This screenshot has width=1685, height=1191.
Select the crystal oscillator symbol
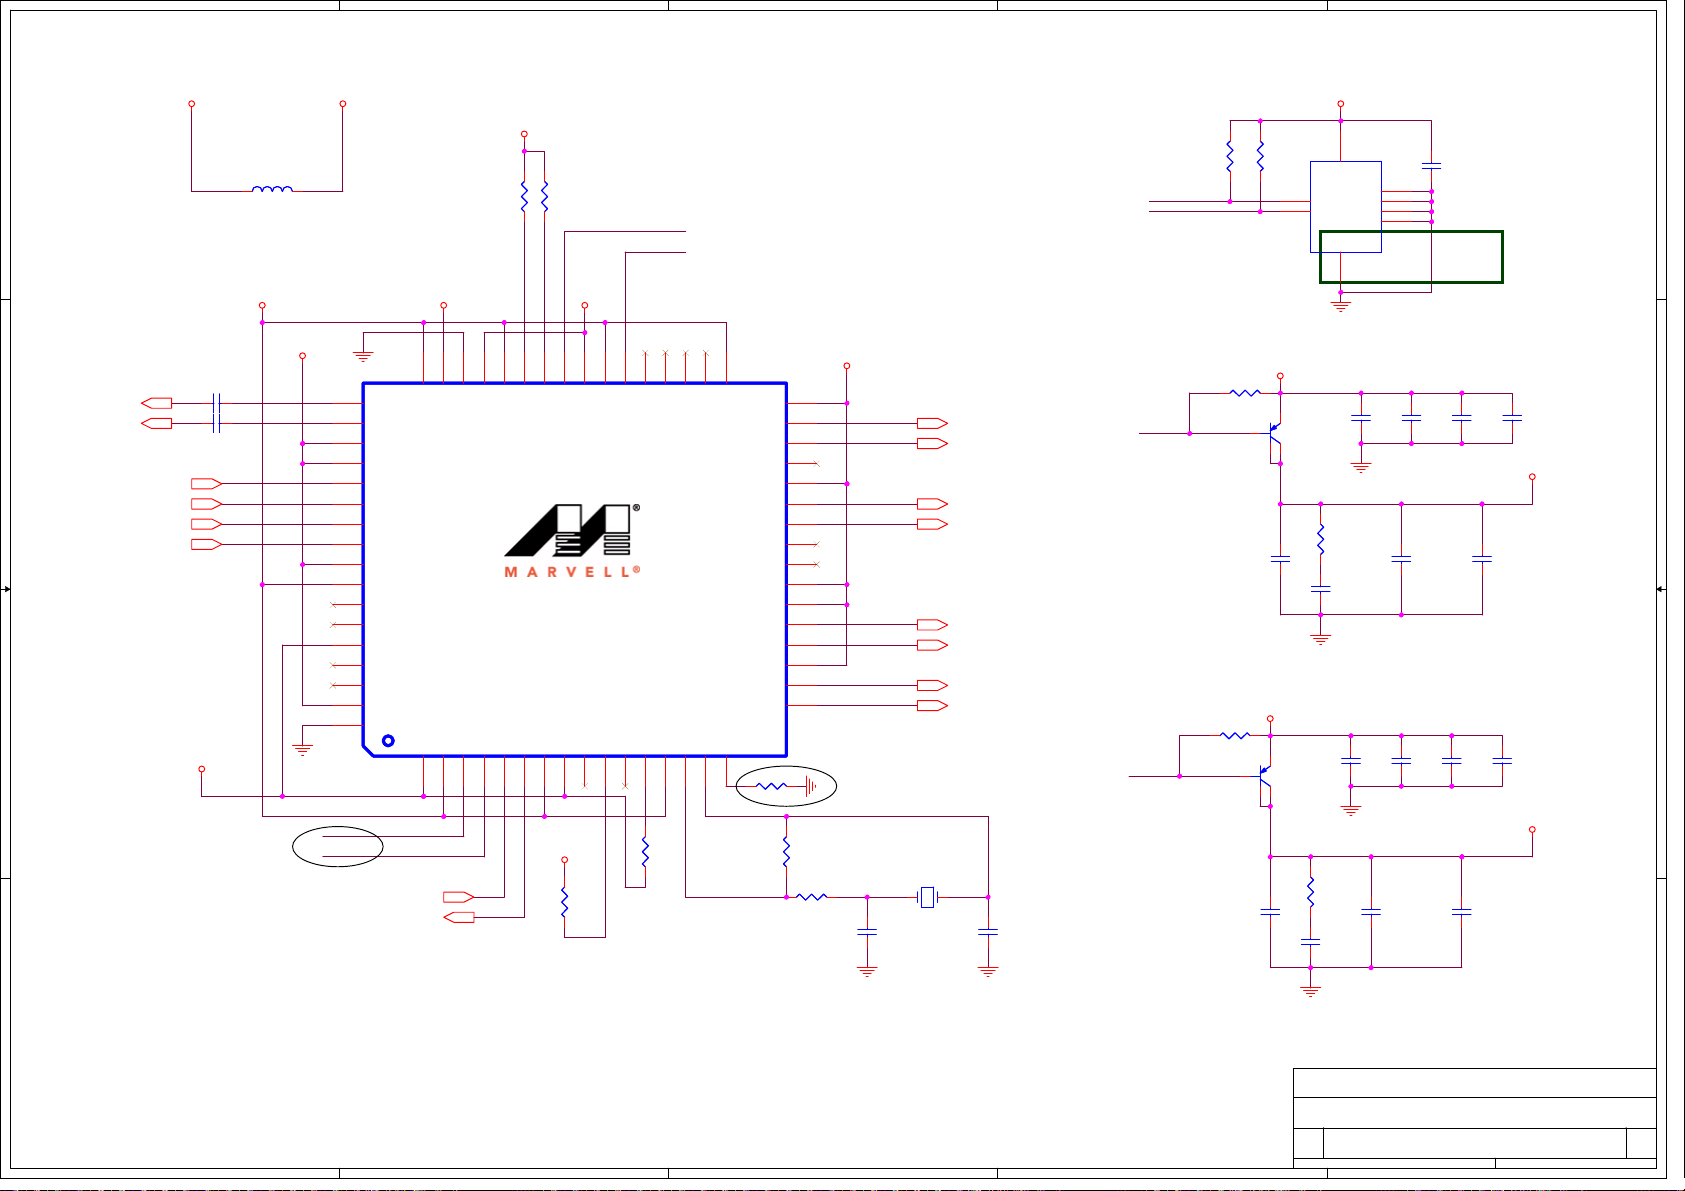pos(928,897)
